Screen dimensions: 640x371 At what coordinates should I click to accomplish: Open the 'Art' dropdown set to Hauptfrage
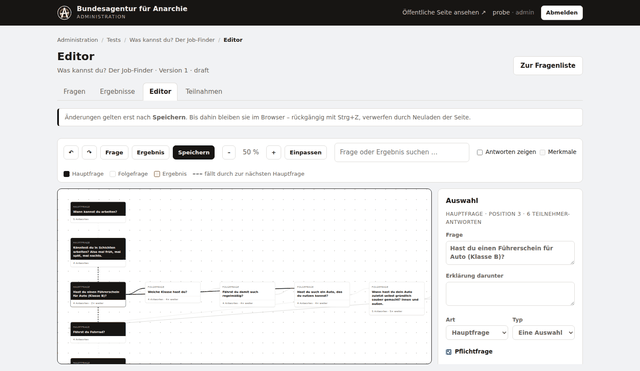[477, 333]
